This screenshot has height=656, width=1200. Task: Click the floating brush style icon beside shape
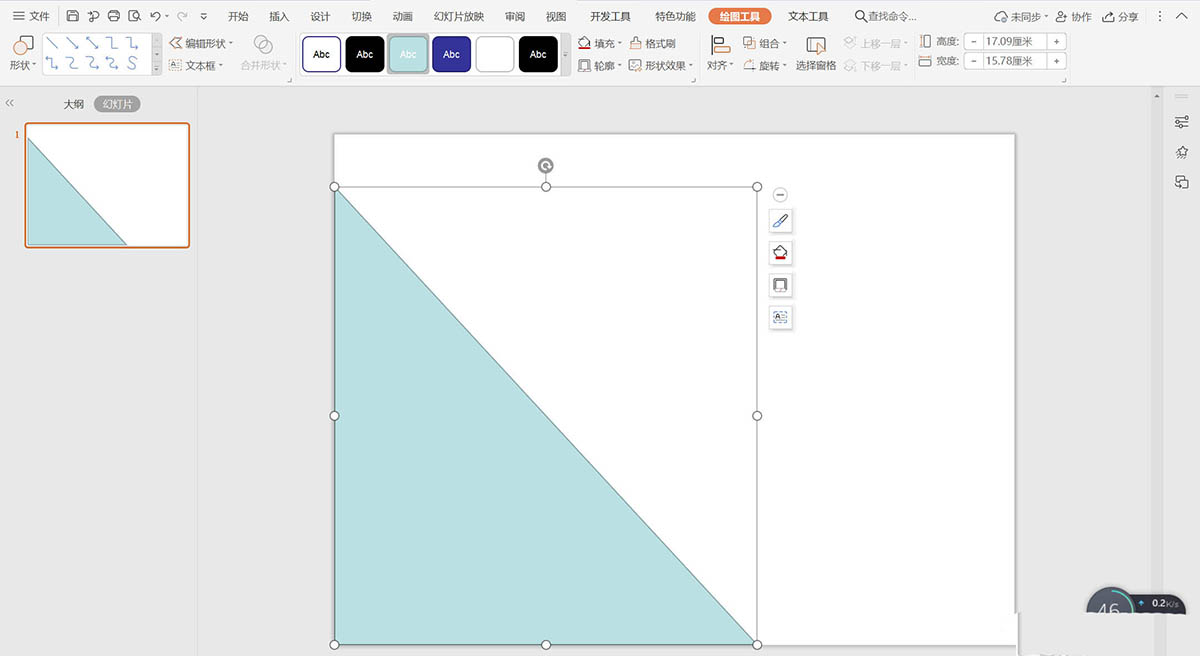pyautogui.click(x=781, y=221)
